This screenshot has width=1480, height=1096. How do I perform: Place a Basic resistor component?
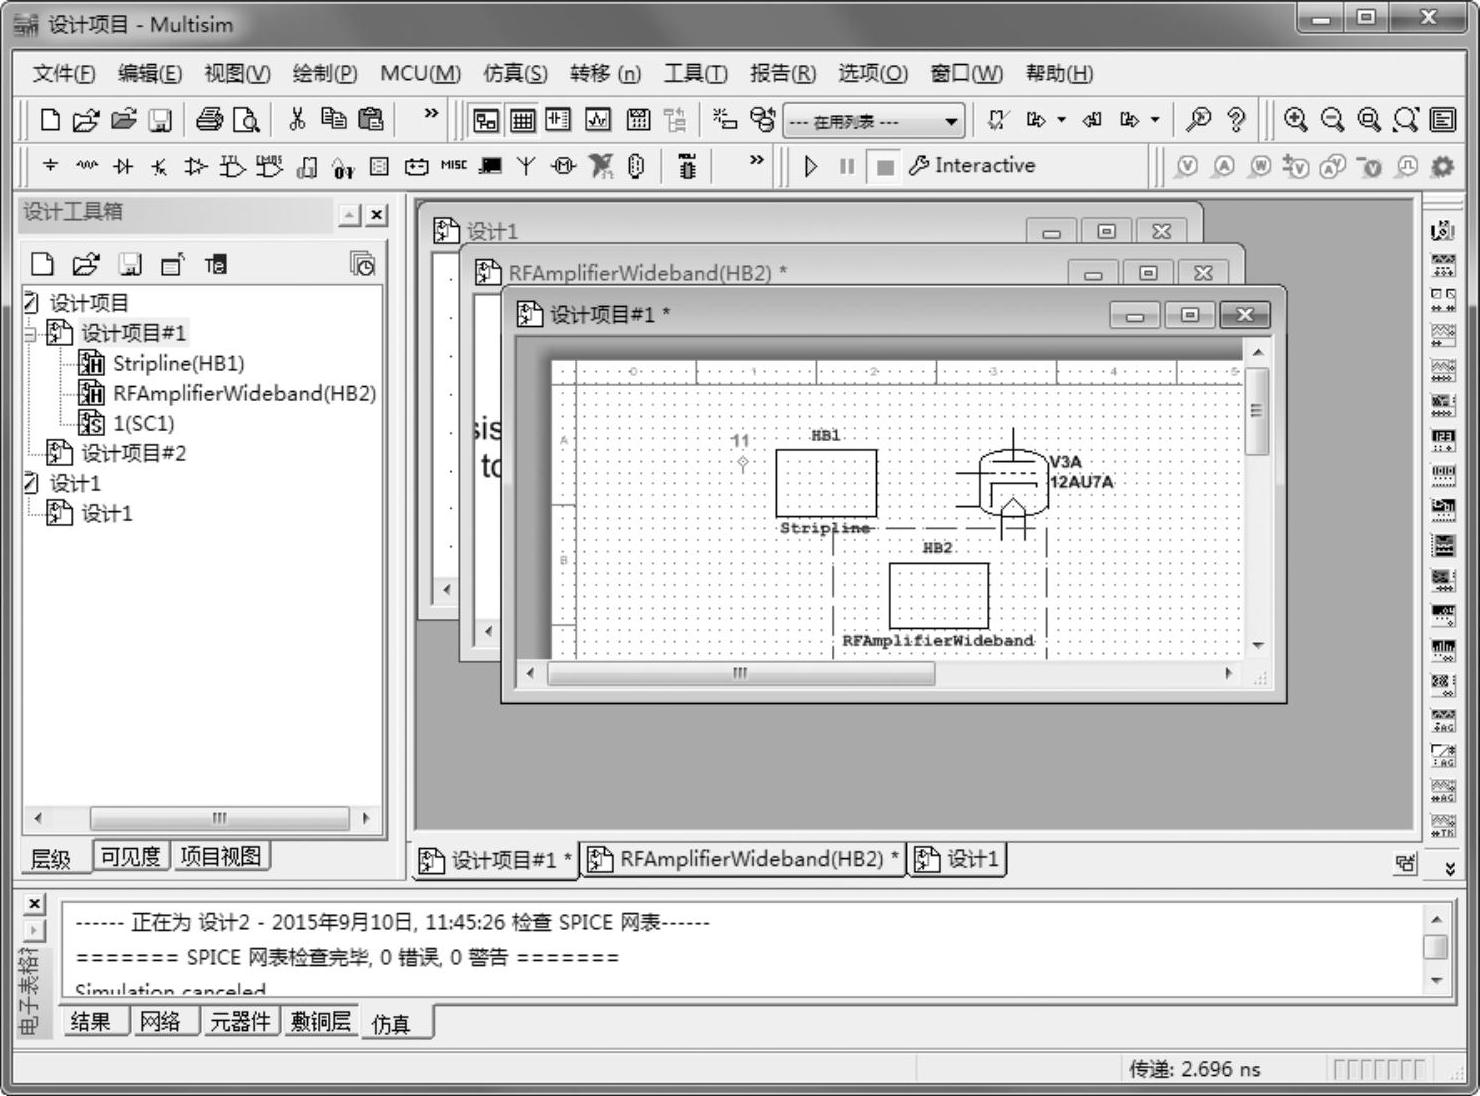[87, 166]
